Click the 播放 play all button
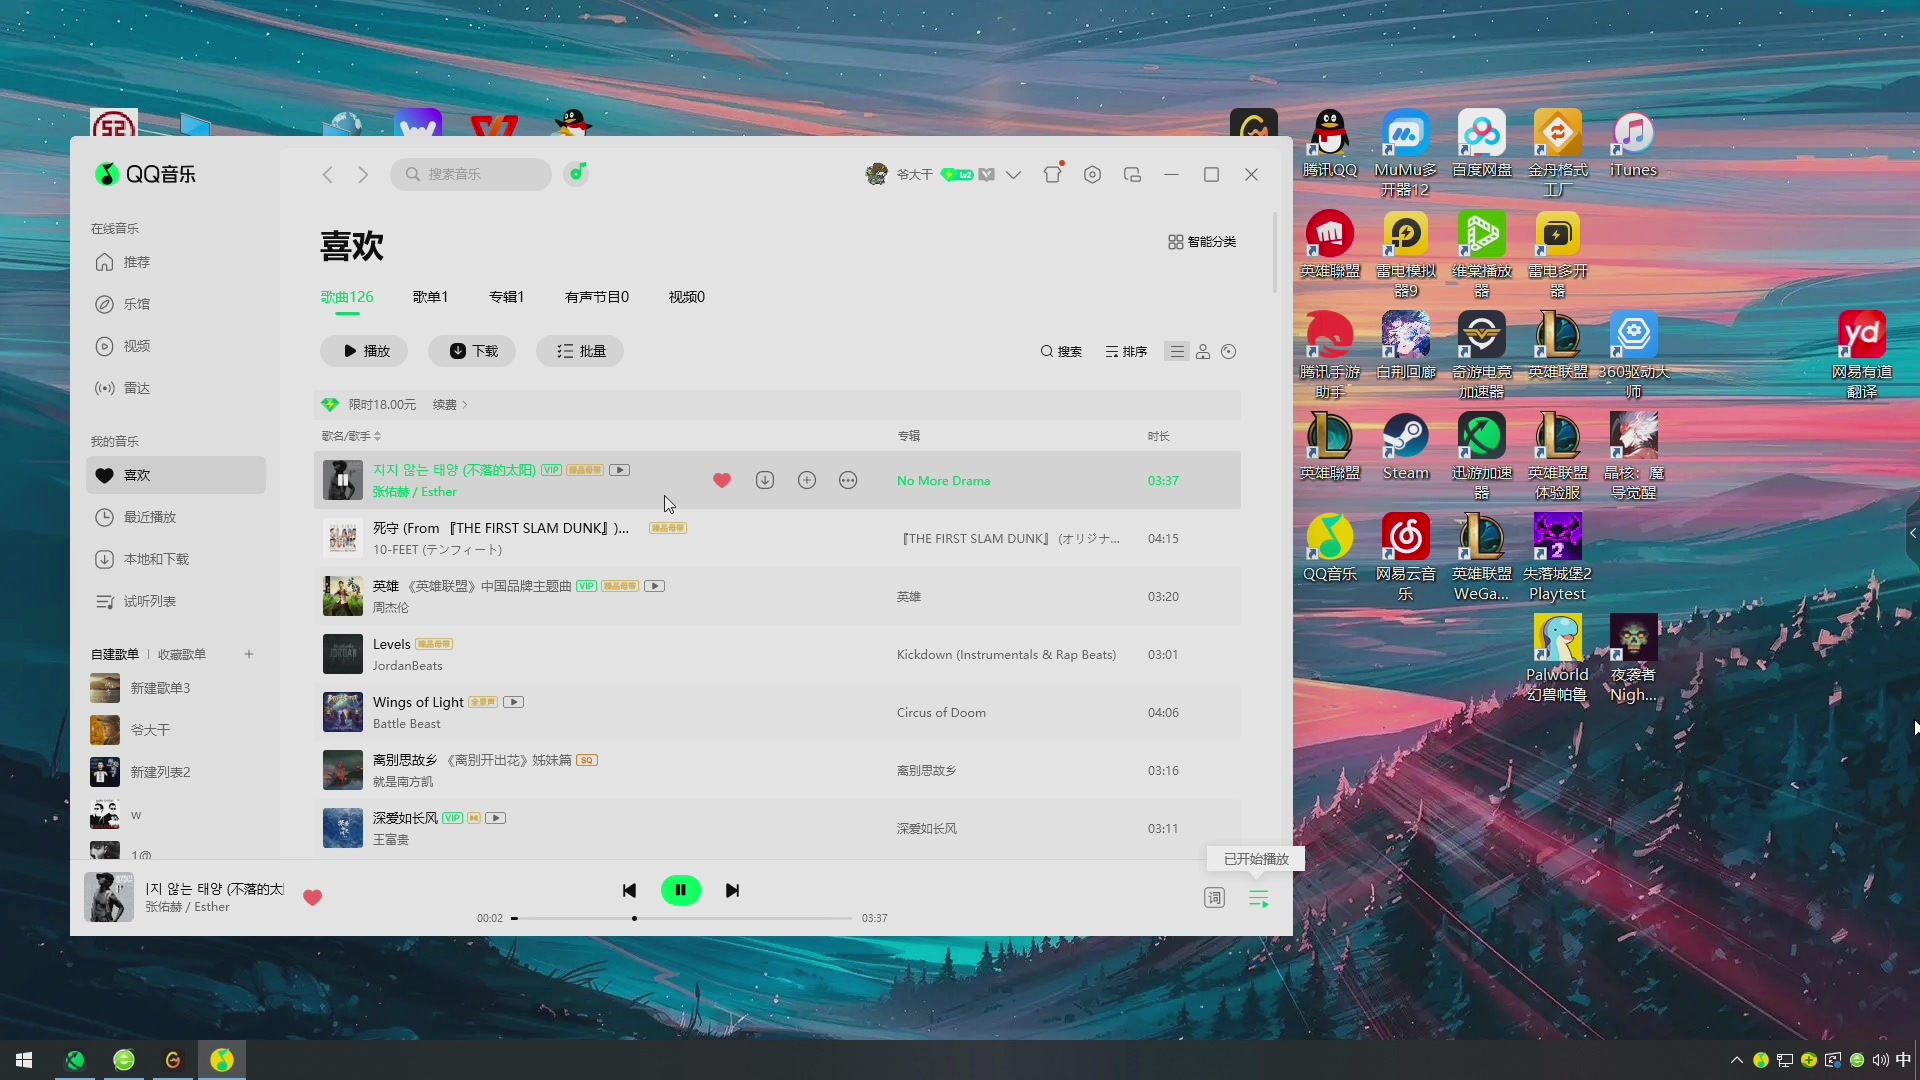Screen dimensions: 1920x1080 coord(364,351)
